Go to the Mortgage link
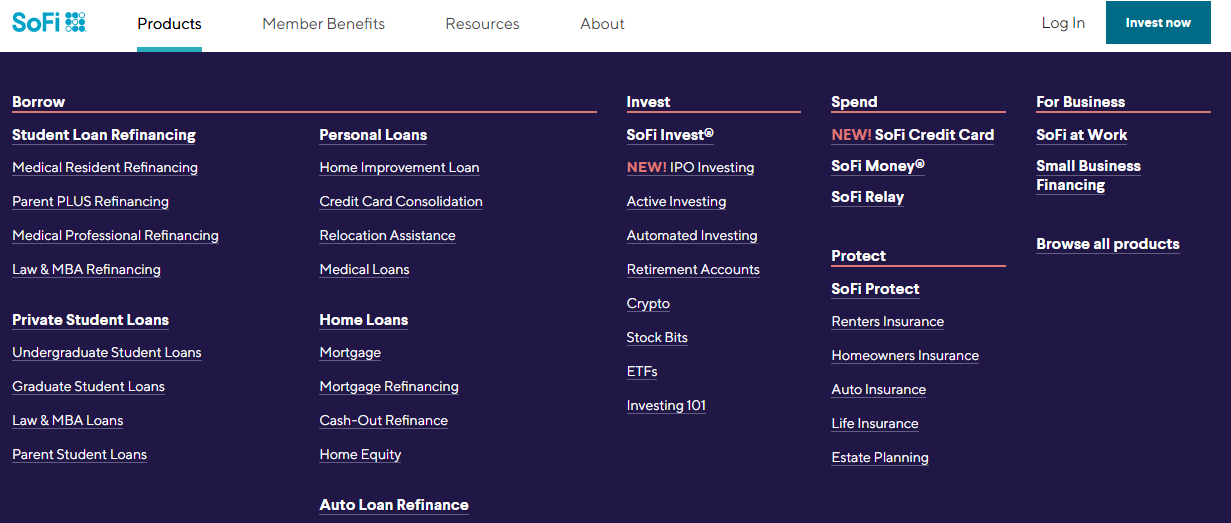Screen dimensions: 1231x523 pyautogui.click(x=350, y=353)
